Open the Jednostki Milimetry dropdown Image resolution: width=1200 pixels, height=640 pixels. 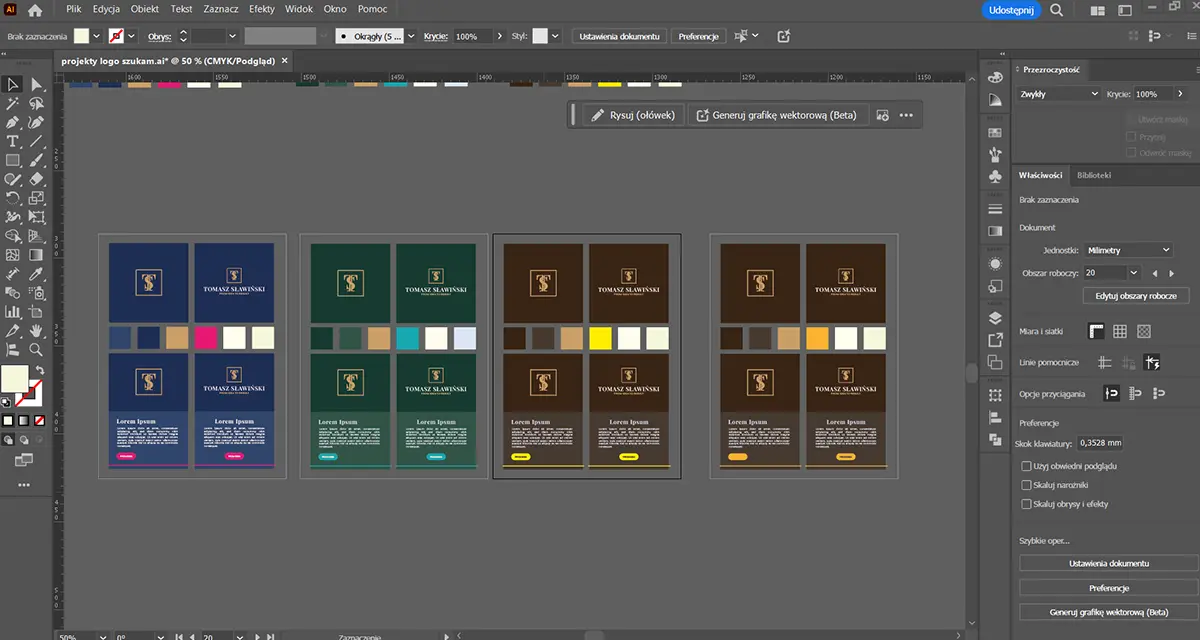point(1128,250)
